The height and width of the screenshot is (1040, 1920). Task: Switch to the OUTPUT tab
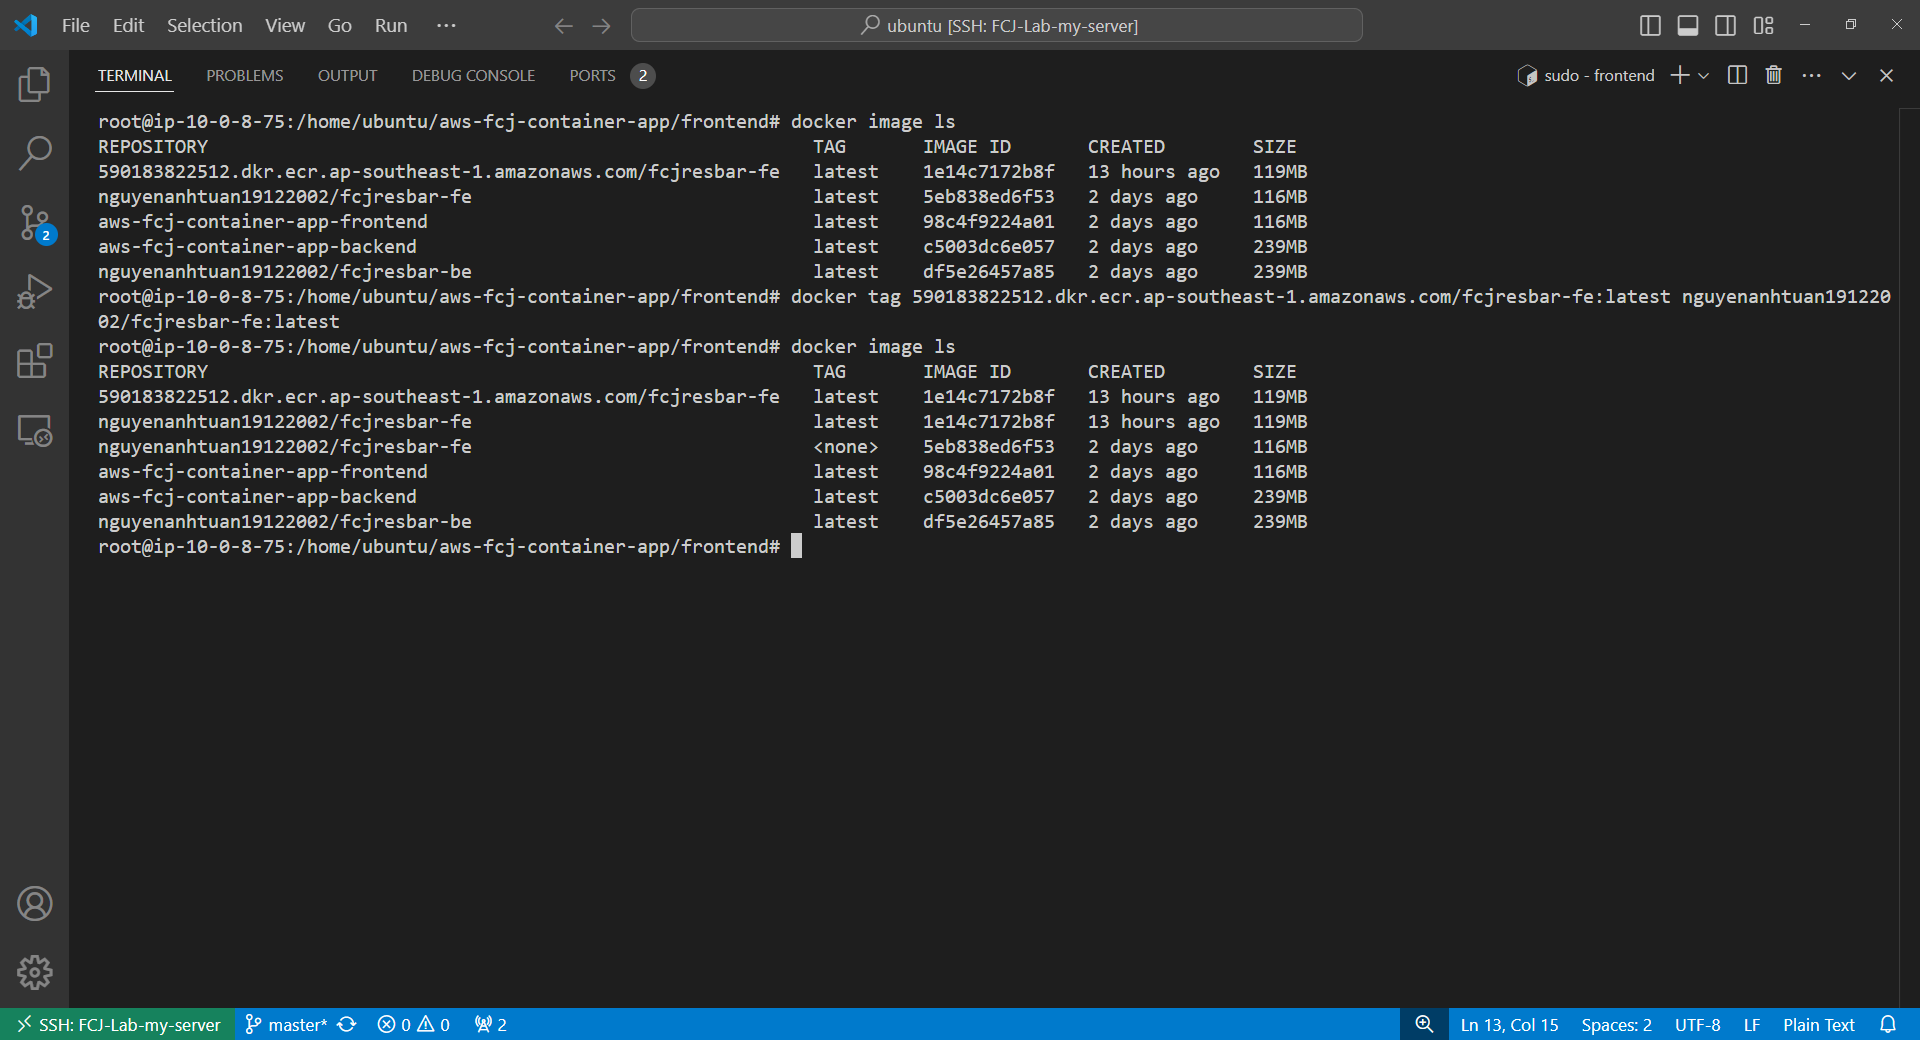[347, 76]
